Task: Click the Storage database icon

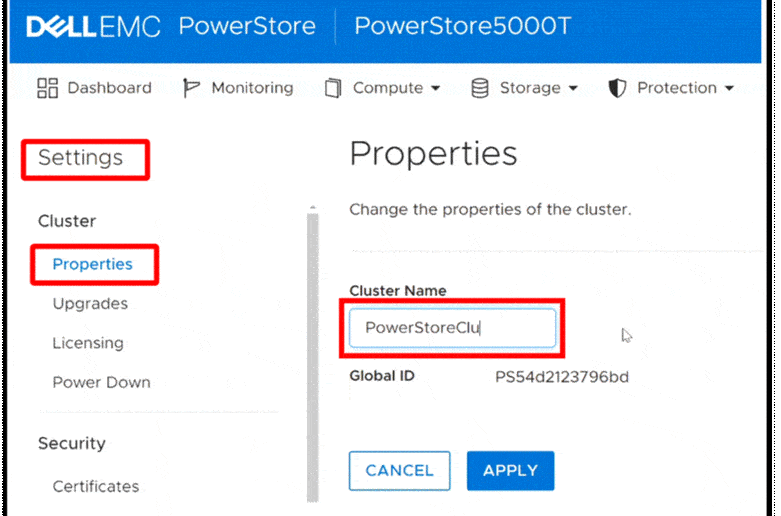Action: pos(480,89)
